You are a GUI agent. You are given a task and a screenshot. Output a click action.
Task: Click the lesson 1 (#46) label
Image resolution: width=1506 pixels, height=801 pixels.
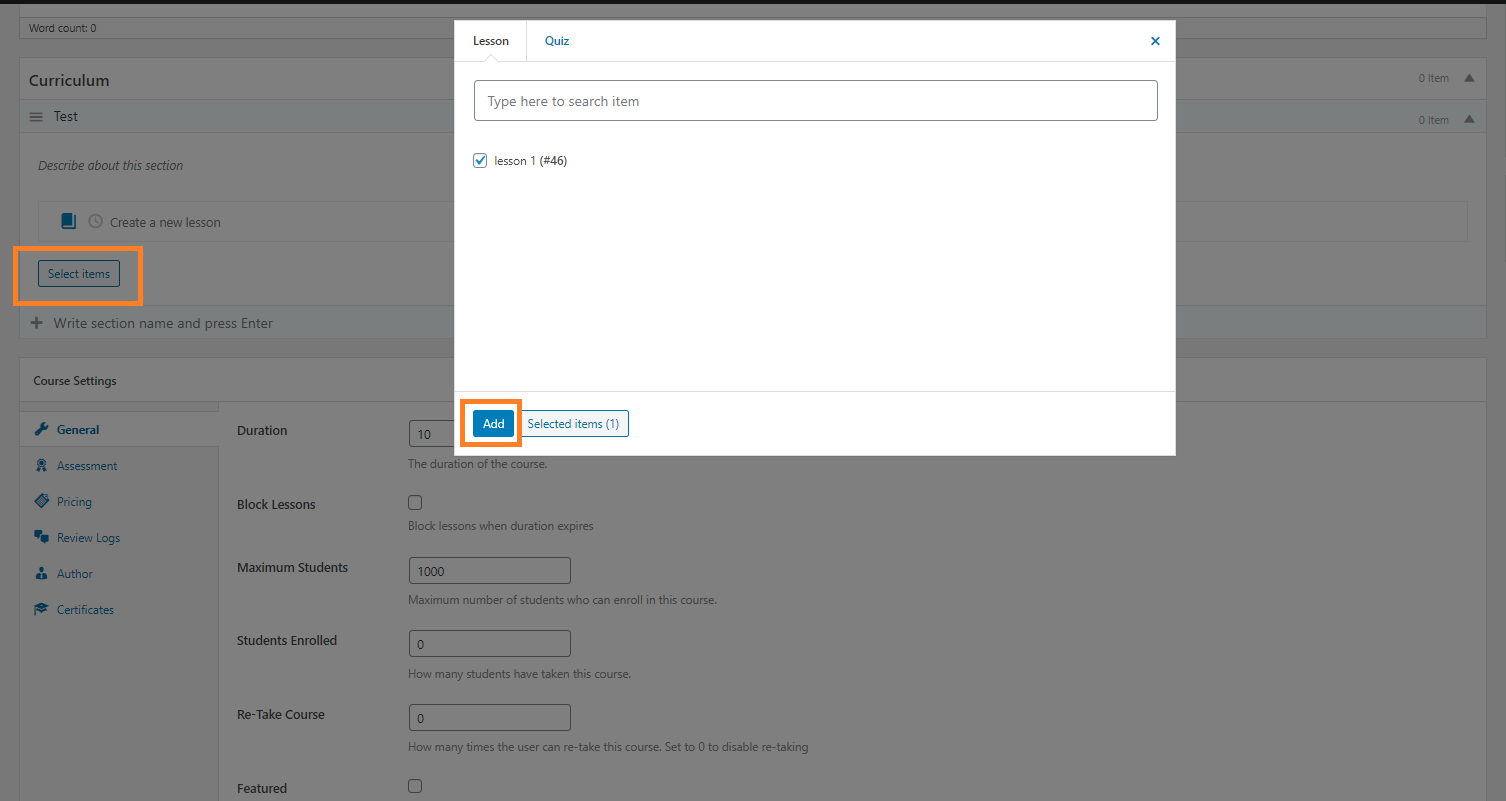coord(531,161)
